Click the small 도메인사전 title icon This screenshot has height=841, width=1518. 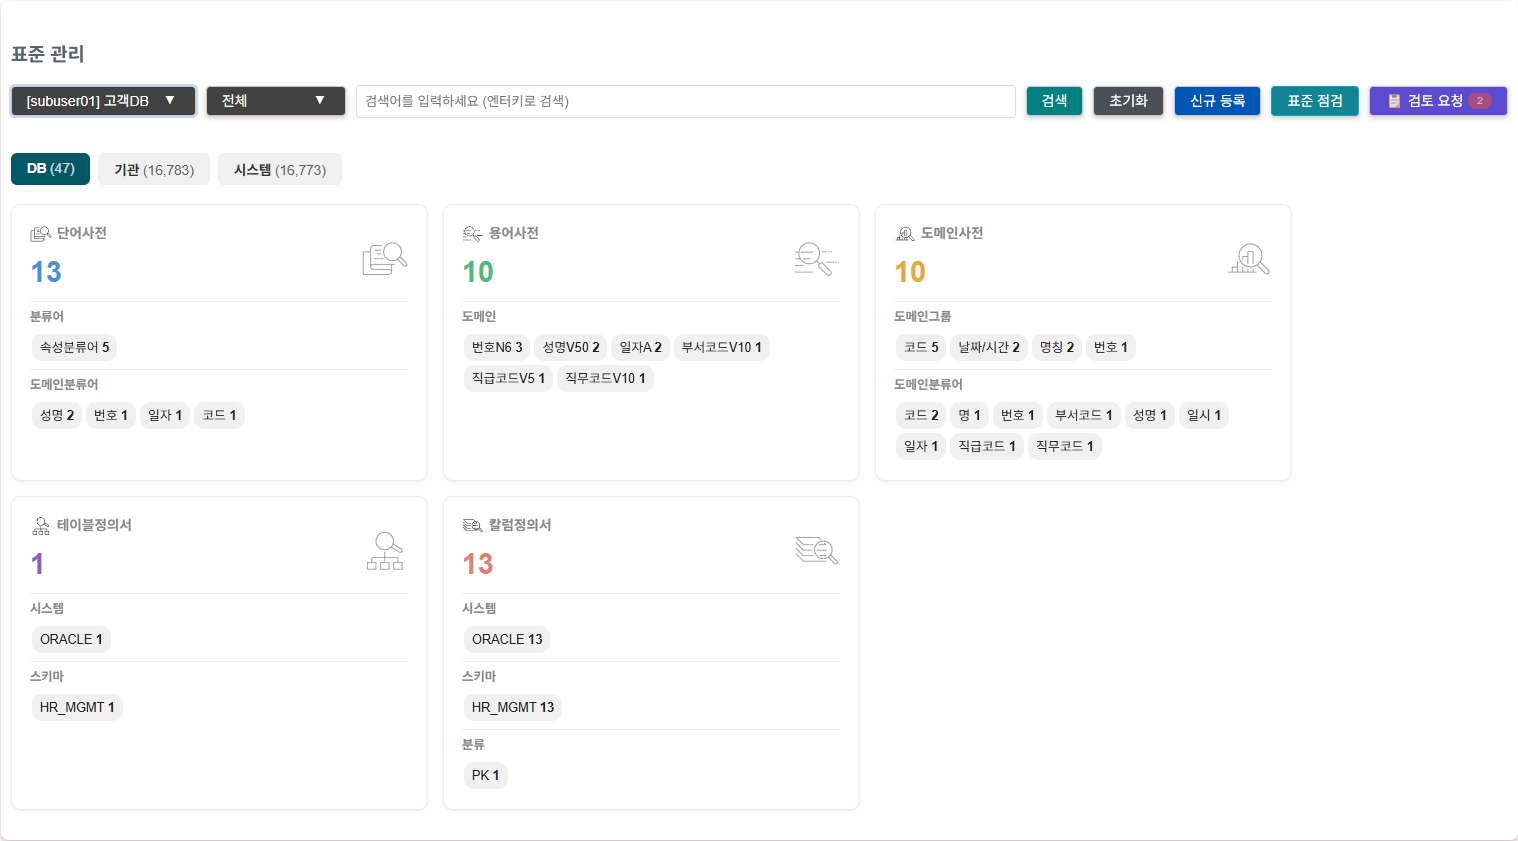click(904, 233)
